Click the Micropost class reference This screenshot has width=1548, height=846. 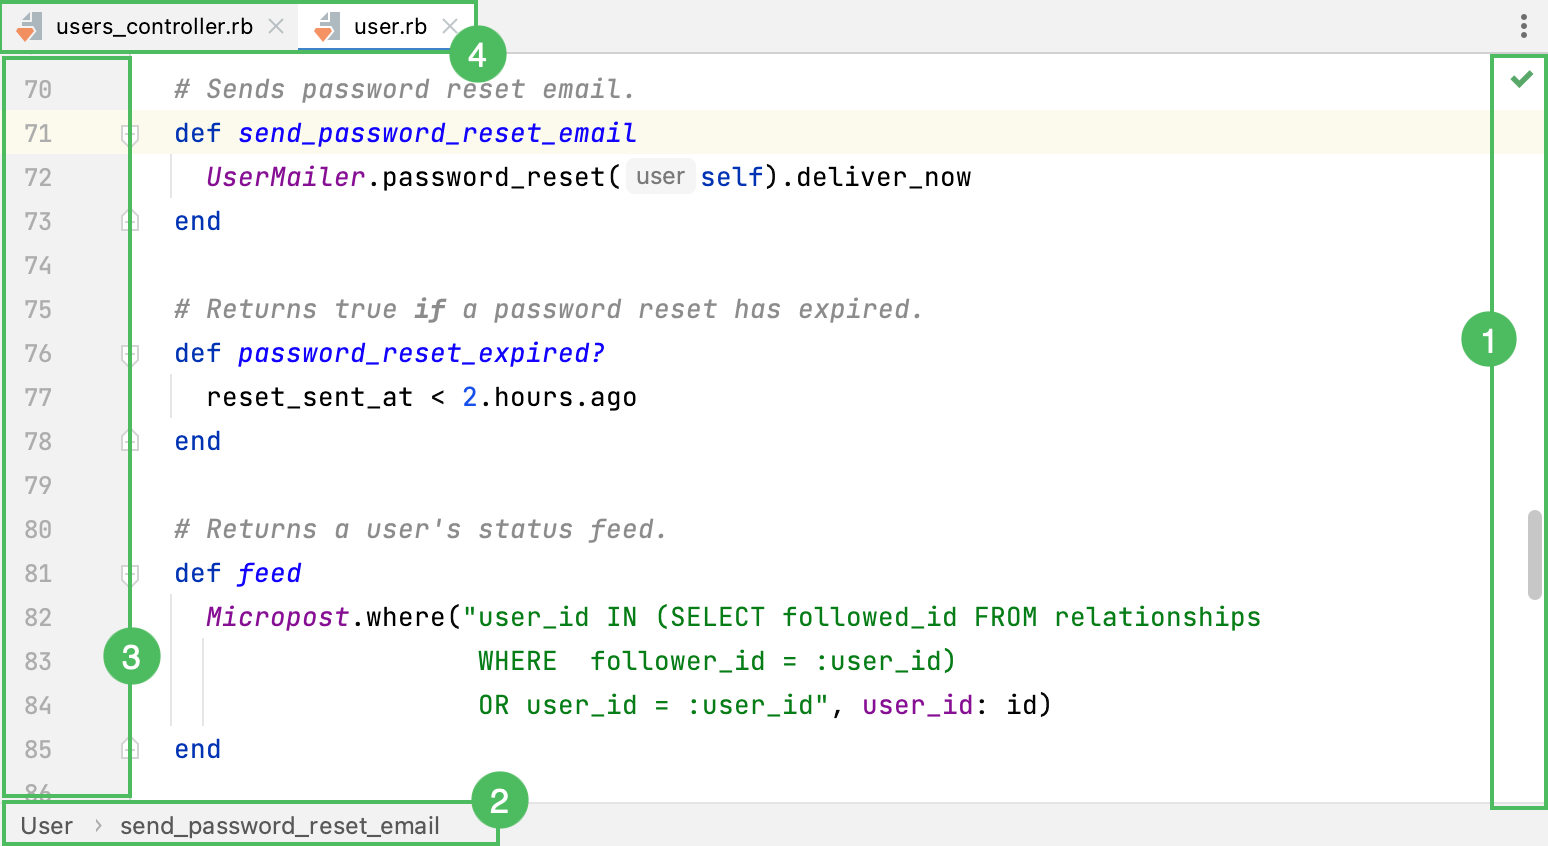coord(278,618)
